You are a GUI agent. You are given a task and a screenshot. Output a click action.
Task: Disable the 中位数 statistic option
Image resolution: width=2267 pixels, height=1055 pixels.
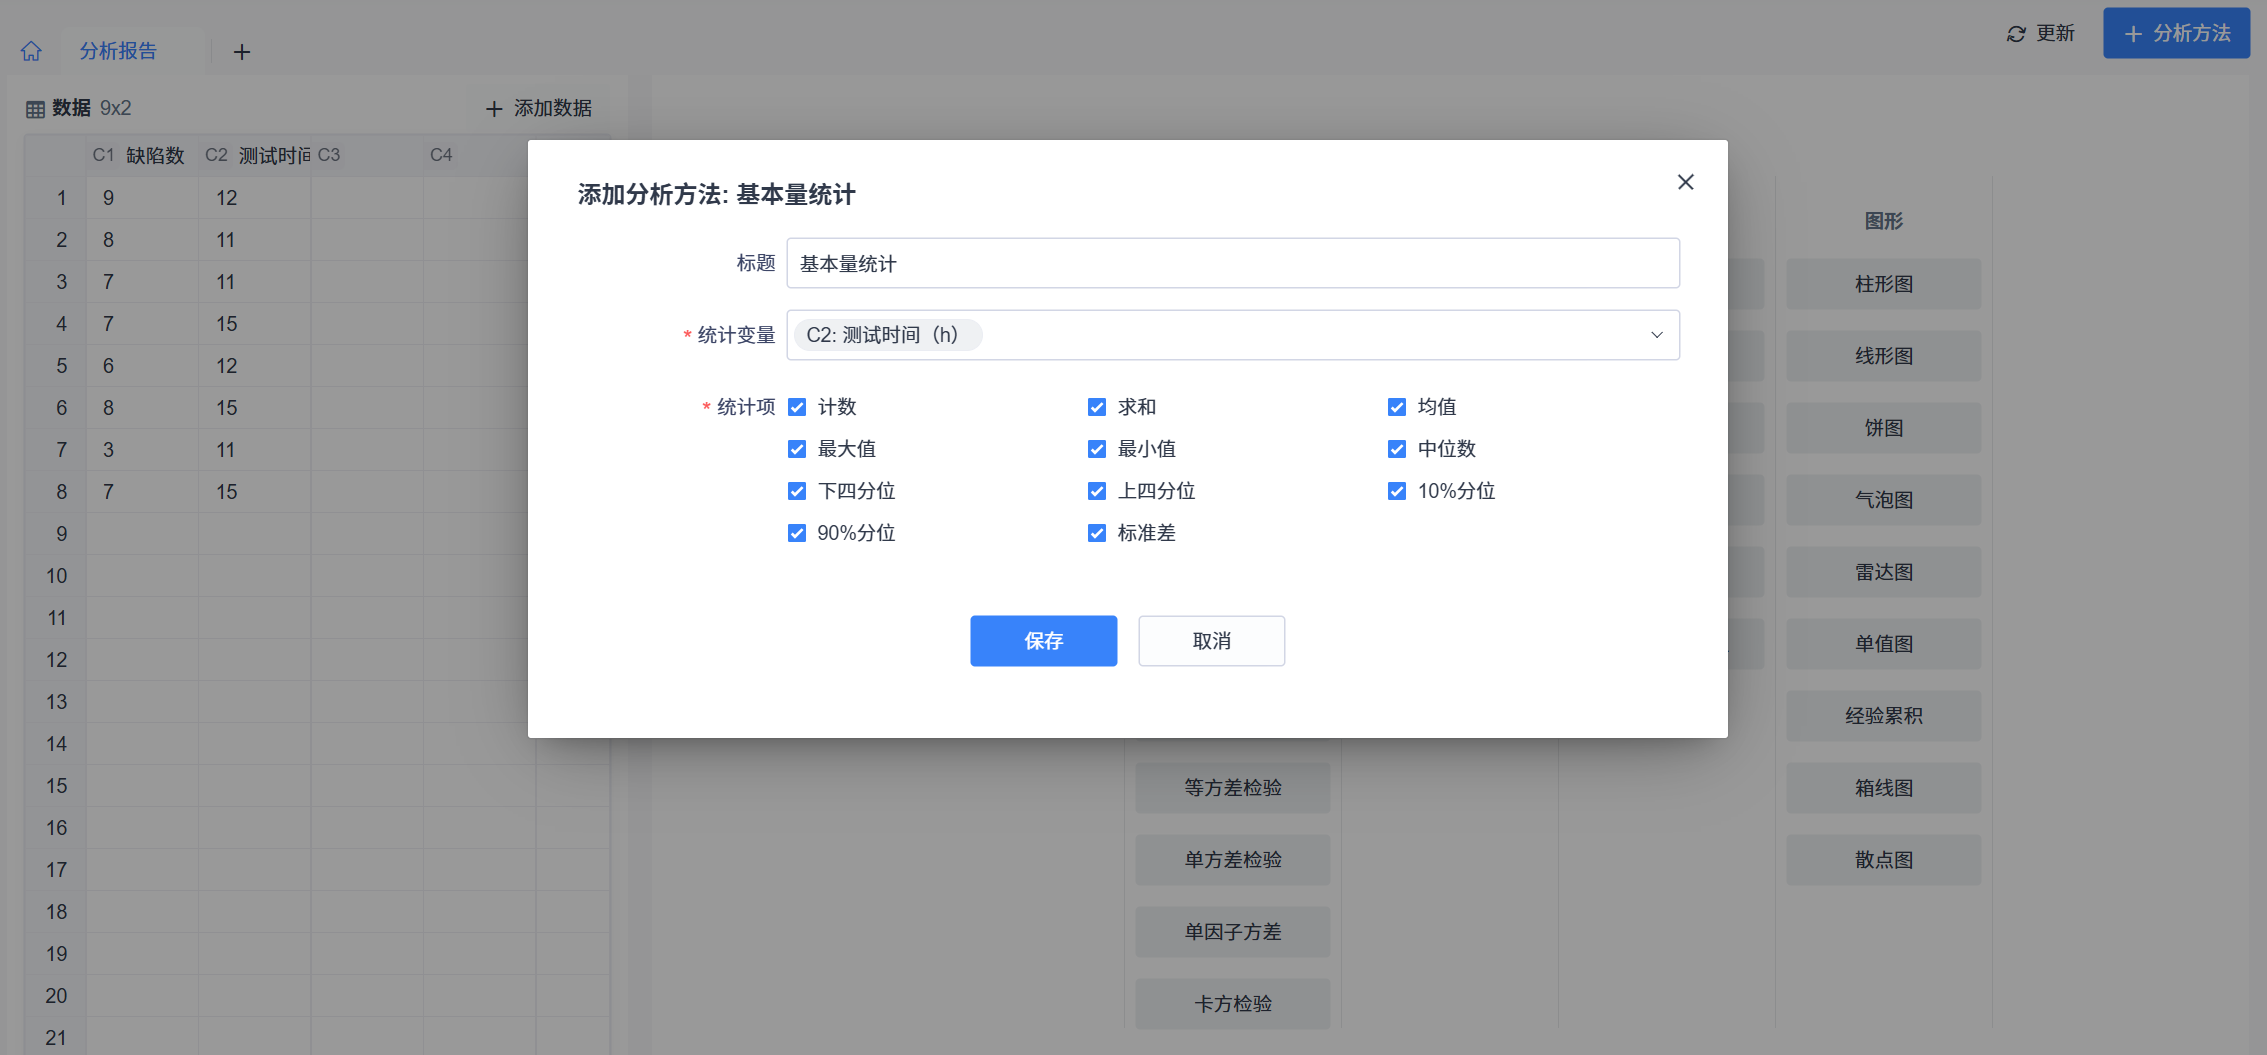click(1397, 449)
